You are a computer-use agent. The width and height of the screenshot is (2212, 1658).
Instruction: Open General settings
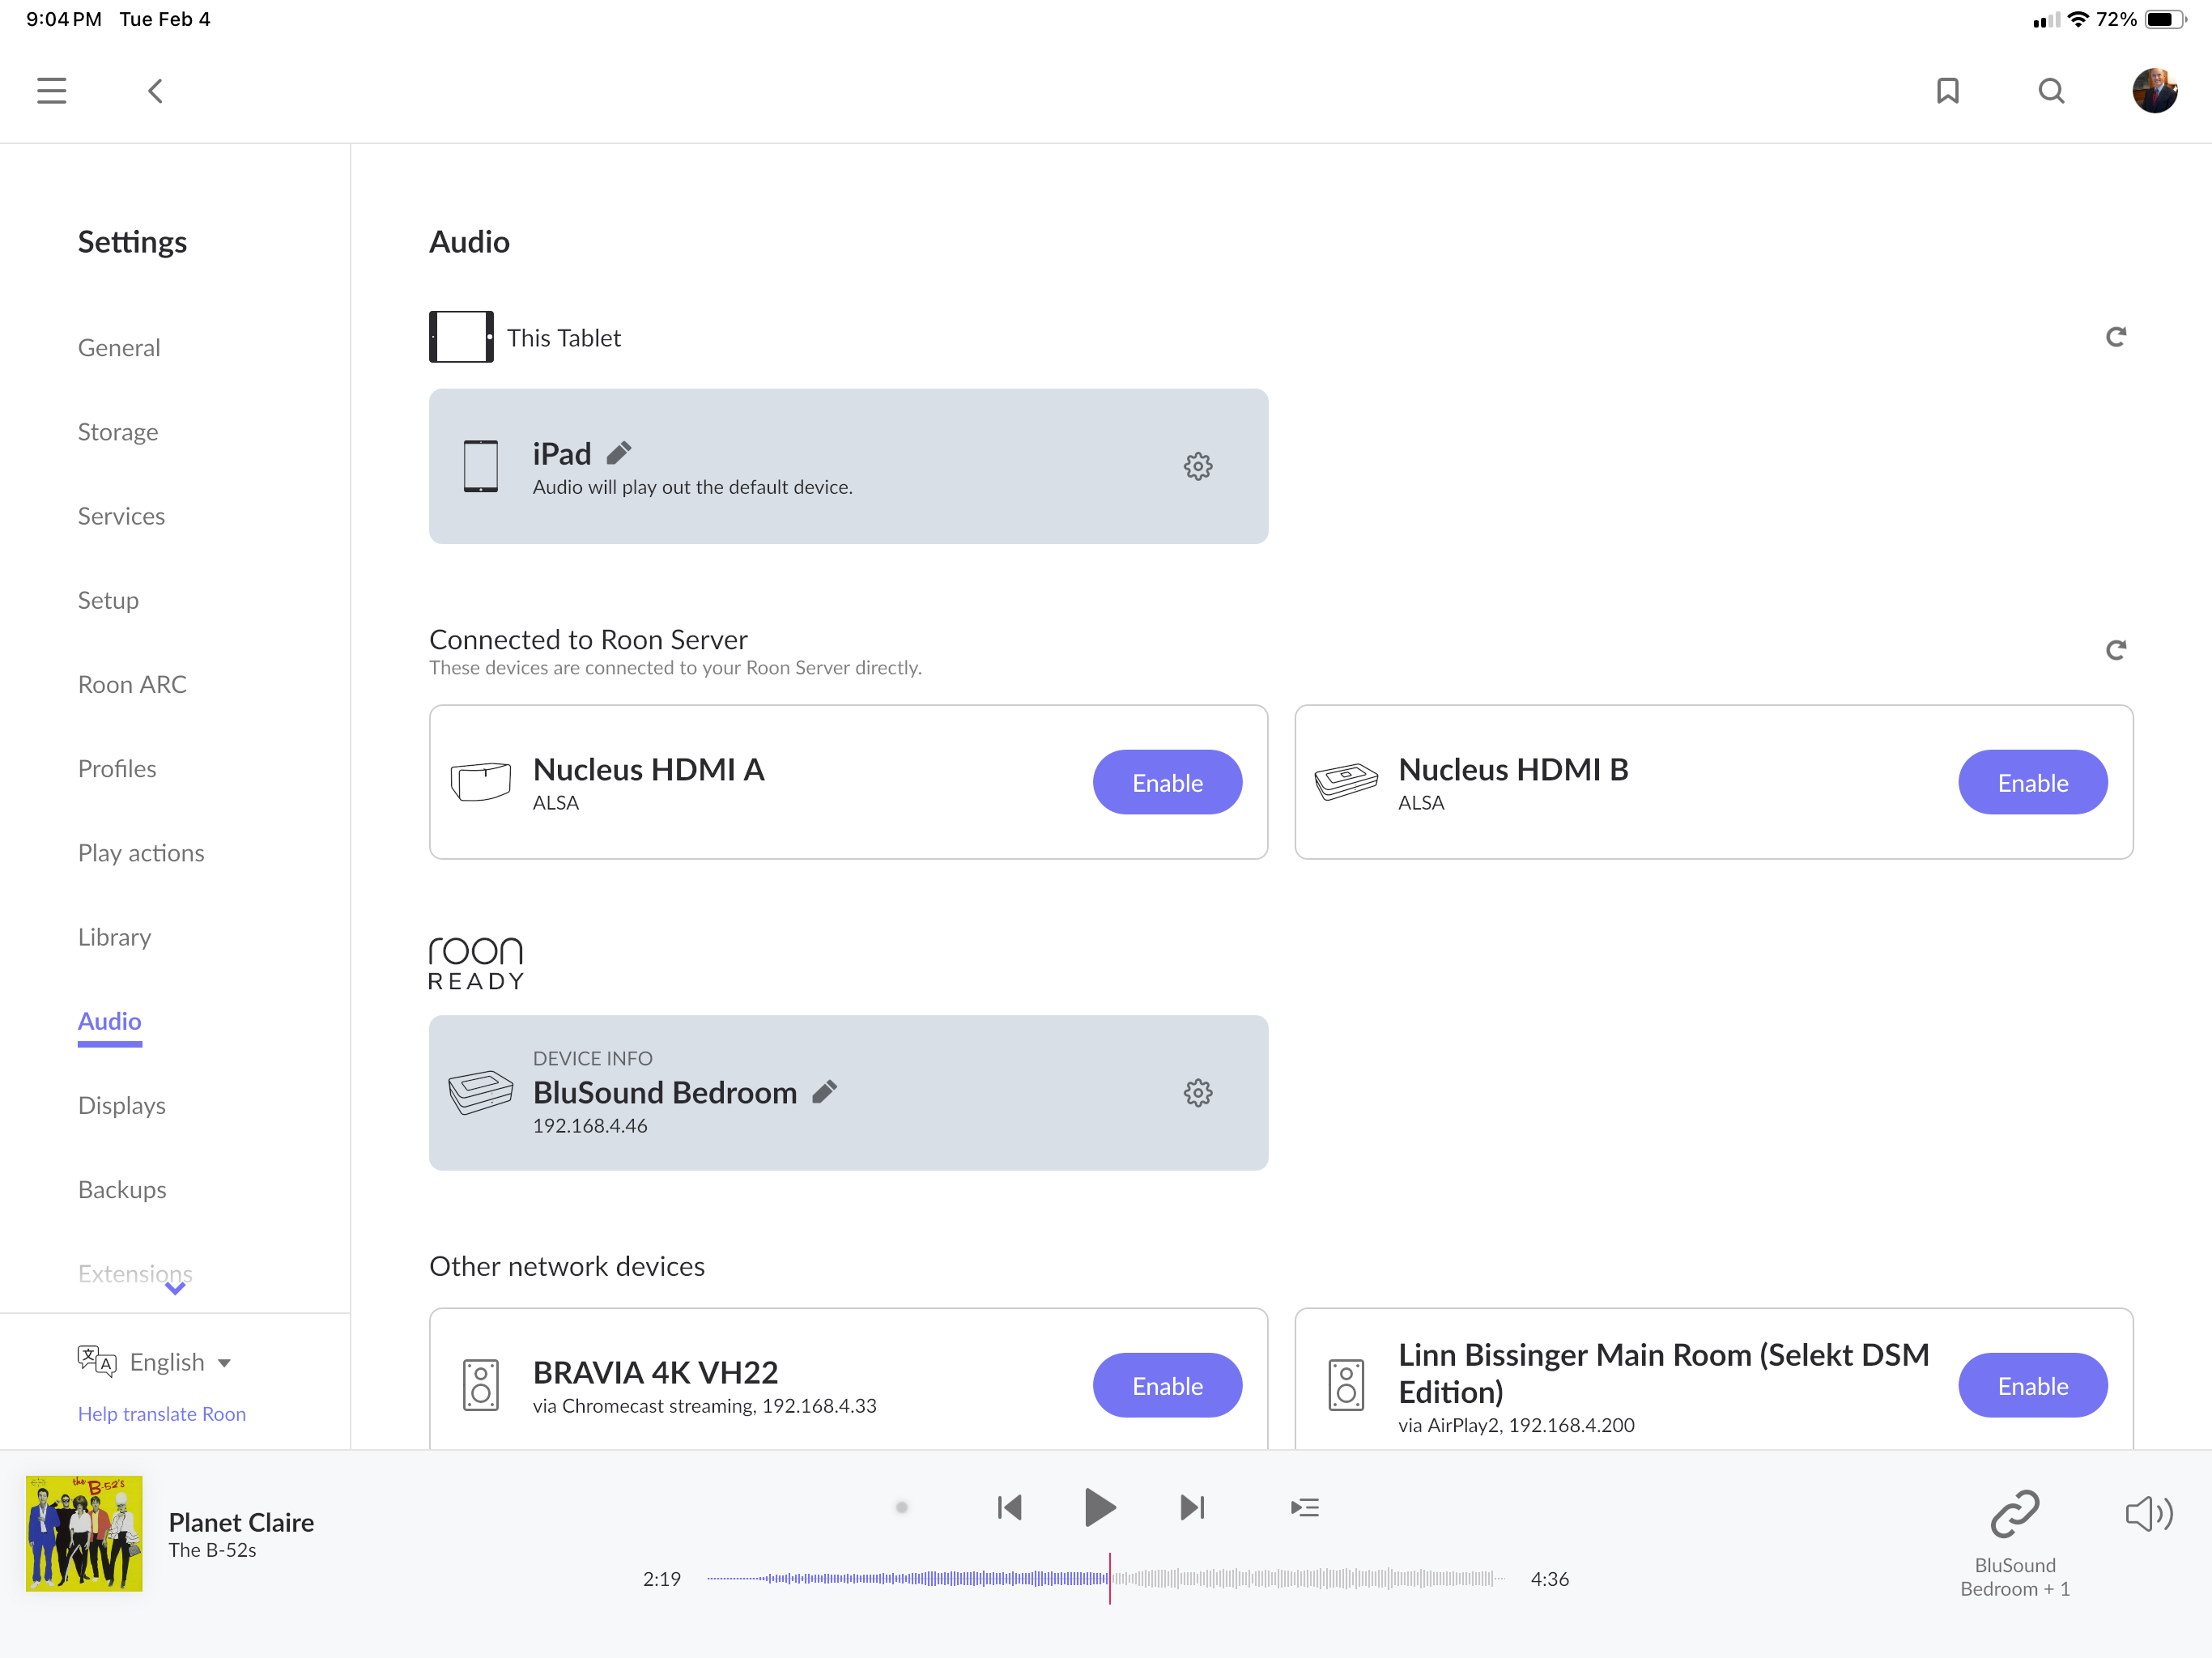[119, 347]
